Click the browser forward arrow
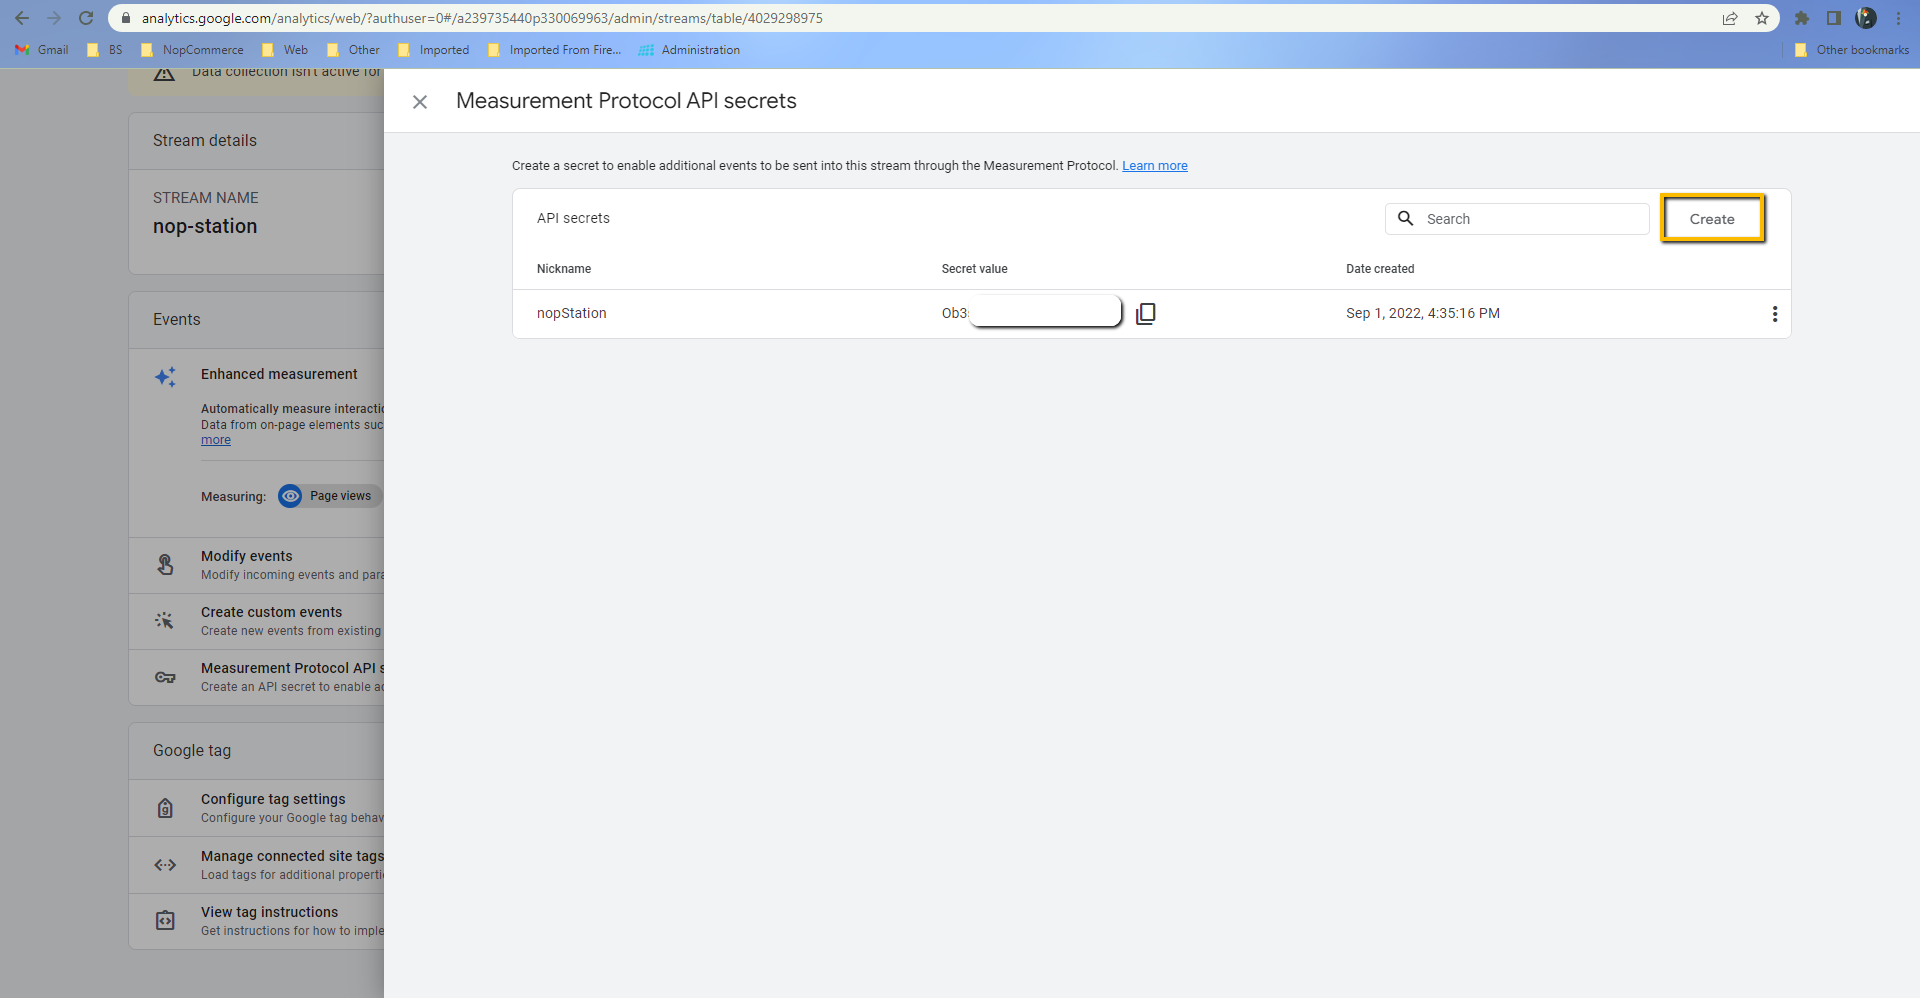Screen dimensions: 1920x998 click(54, 18)
